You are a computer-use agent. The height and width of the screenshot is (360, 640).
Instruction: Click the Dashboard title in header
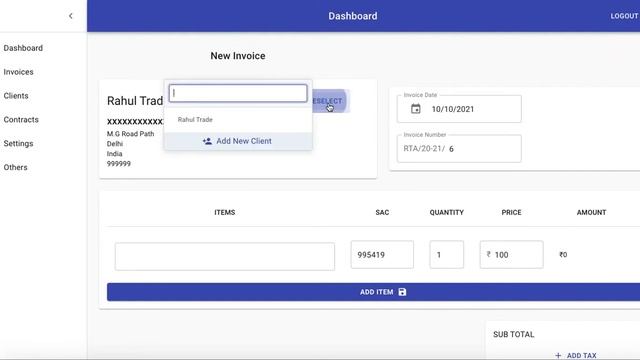(353, 16)
